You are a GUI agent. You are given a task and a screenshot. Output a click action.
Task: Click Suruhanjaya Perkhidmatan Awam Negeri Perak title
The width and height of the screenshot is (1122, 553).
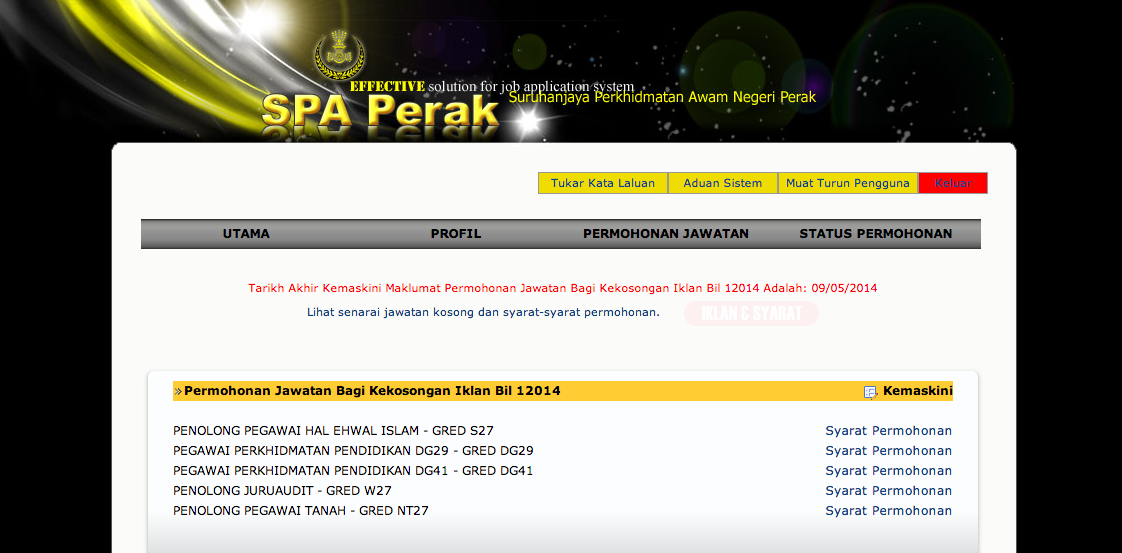point(662,97)
